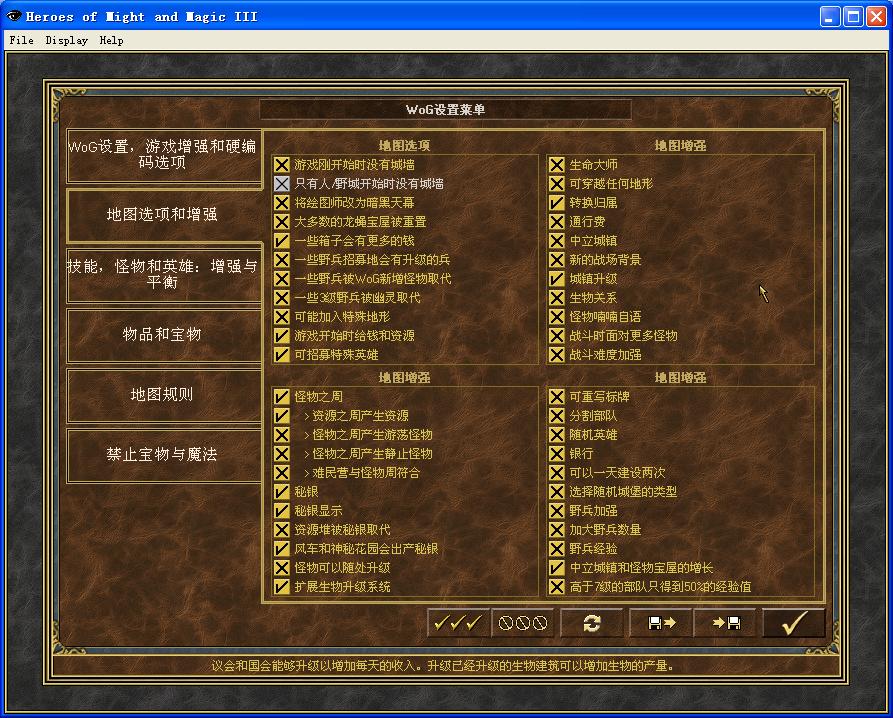Toggle 扩展生物升级系统 checkbox

pyautogui.click(x=281, y=587)
